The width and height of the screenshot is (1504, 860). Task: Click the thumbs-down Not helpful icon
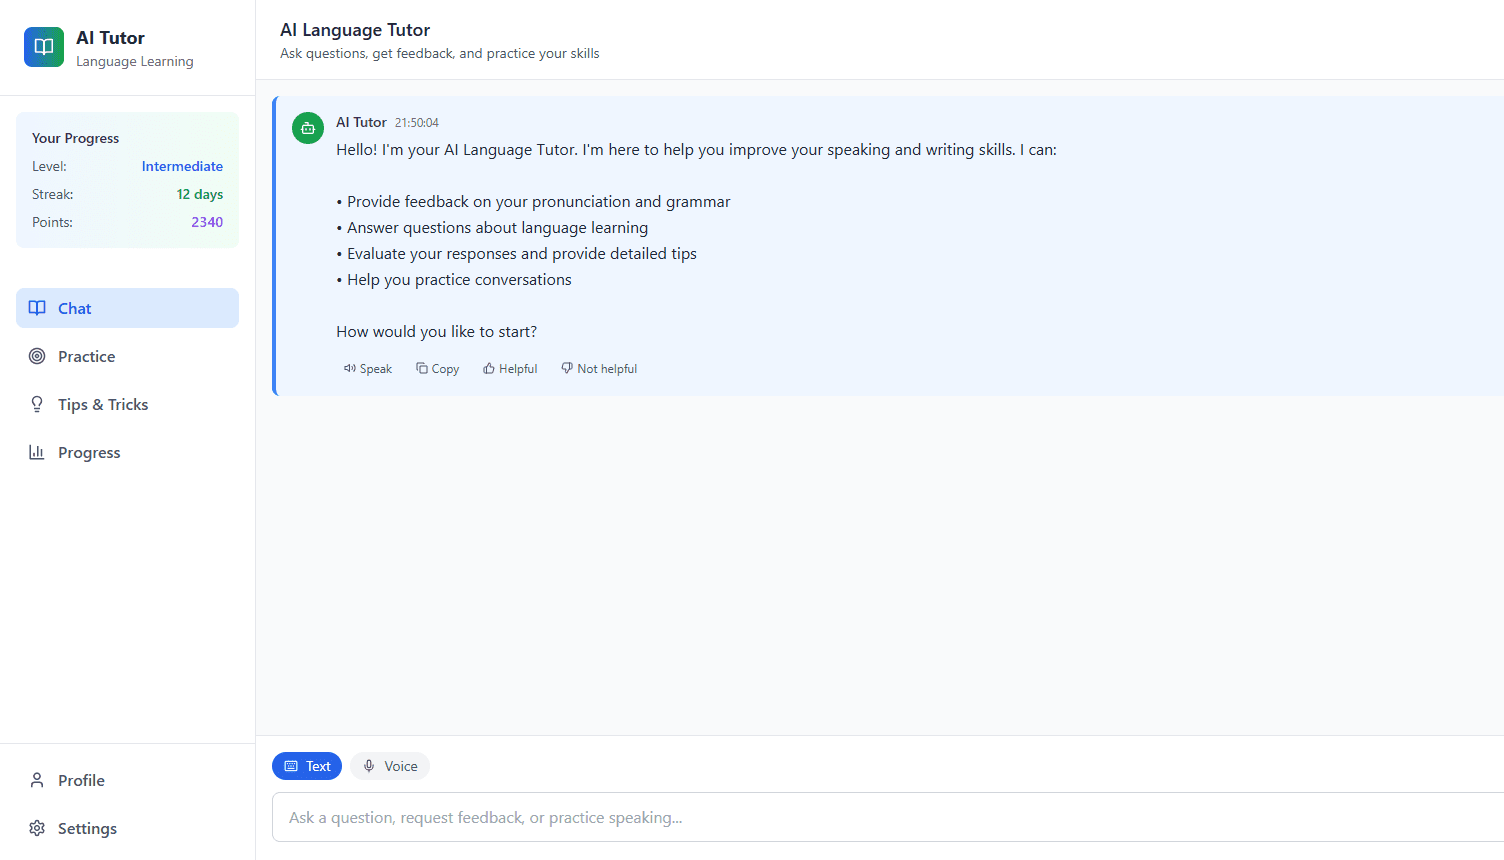coord(567,369)
